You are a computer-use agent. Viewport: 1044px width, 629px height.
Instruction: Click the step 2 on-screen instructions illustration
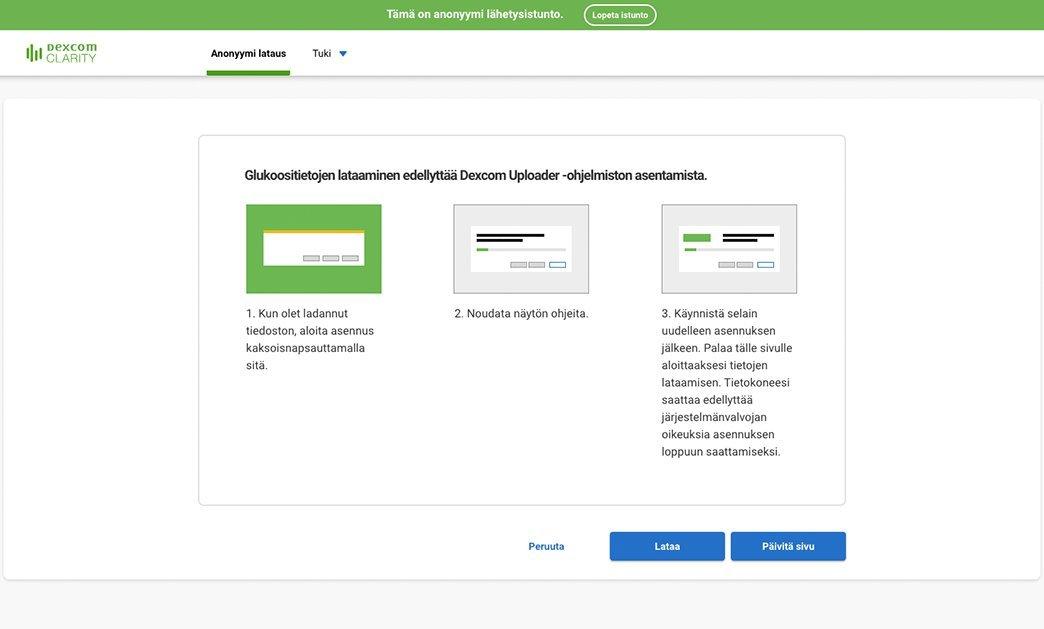521,249
